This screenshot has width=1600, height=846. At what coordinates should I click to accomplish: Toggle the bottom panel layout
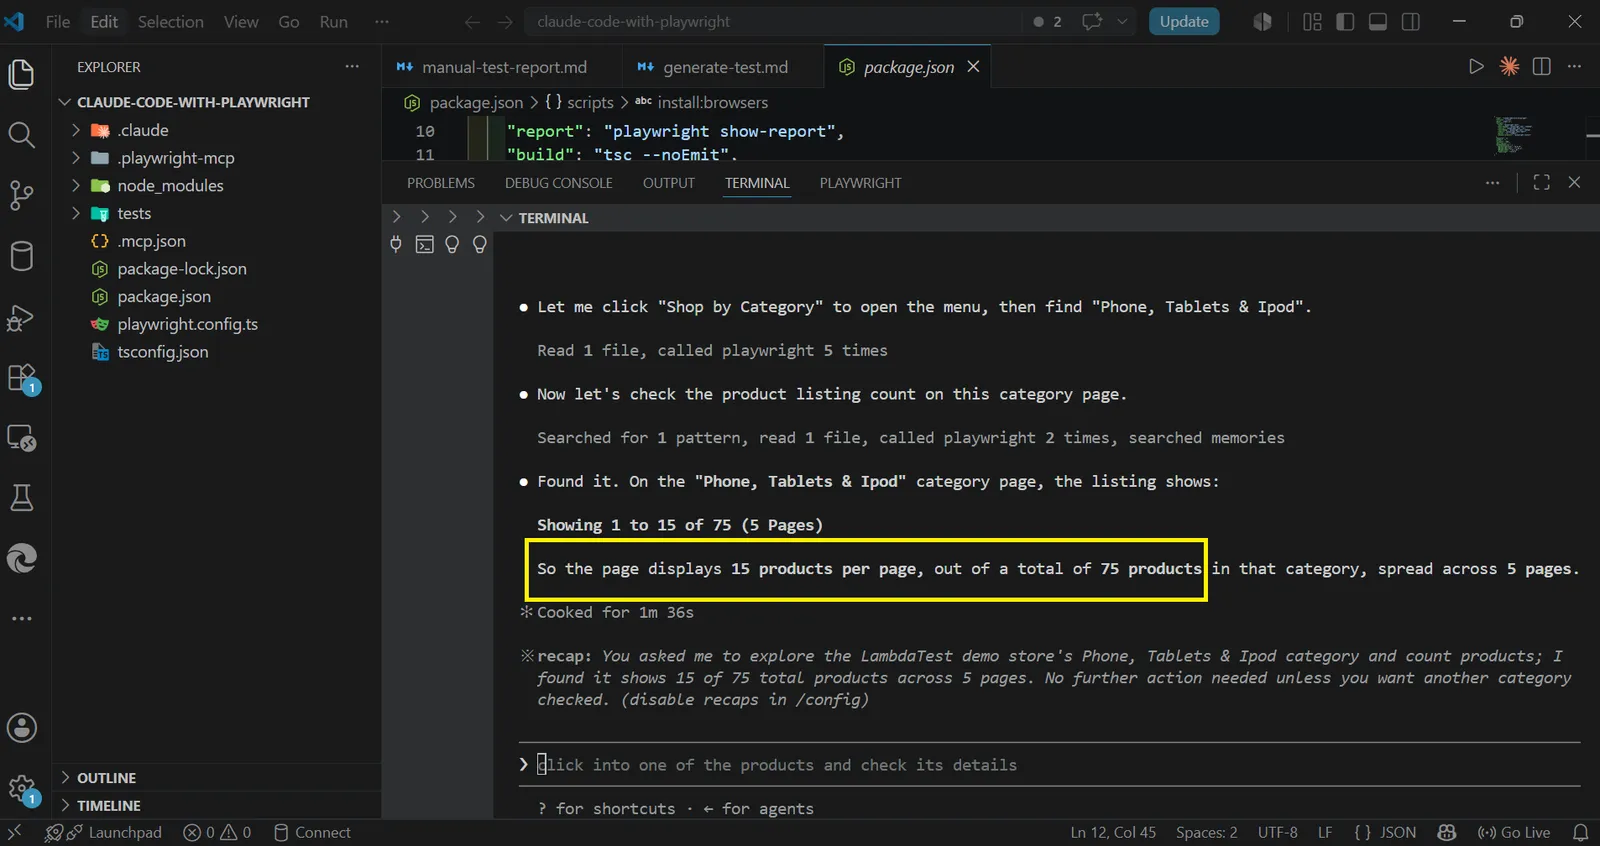point(1378,21)
